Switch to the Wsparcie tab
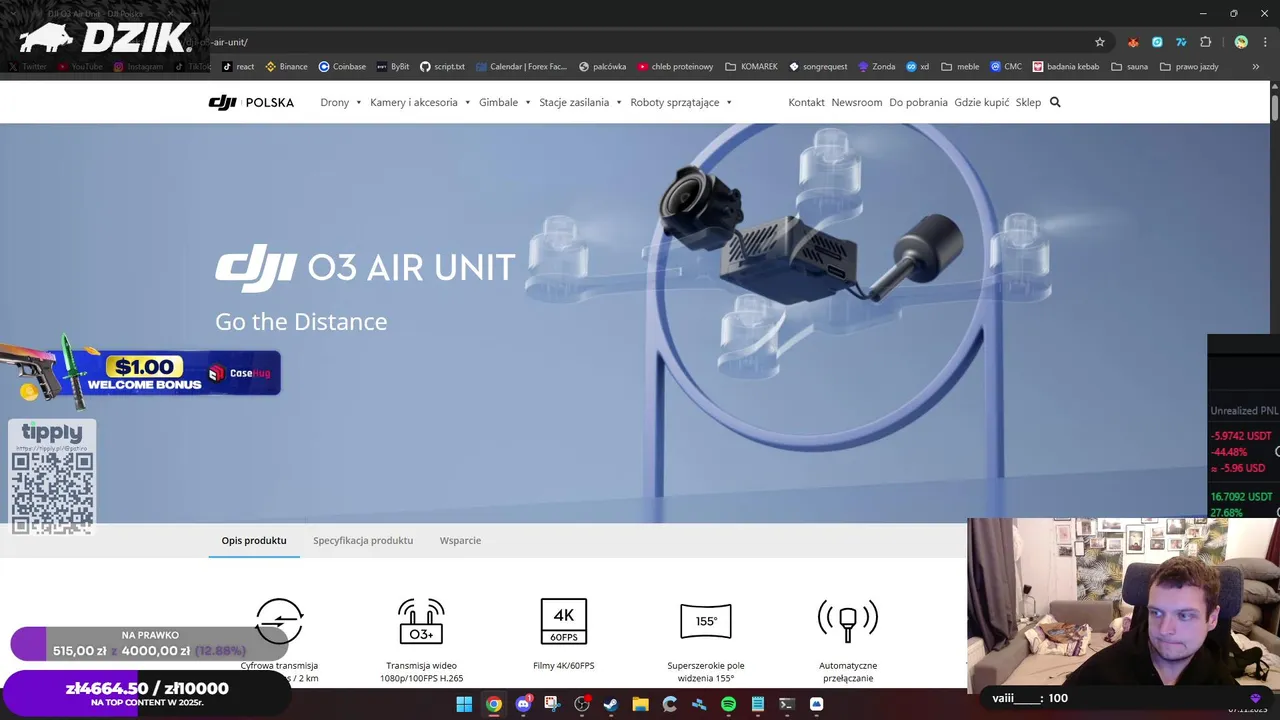The image size is (1280, 720). point(460,540)
